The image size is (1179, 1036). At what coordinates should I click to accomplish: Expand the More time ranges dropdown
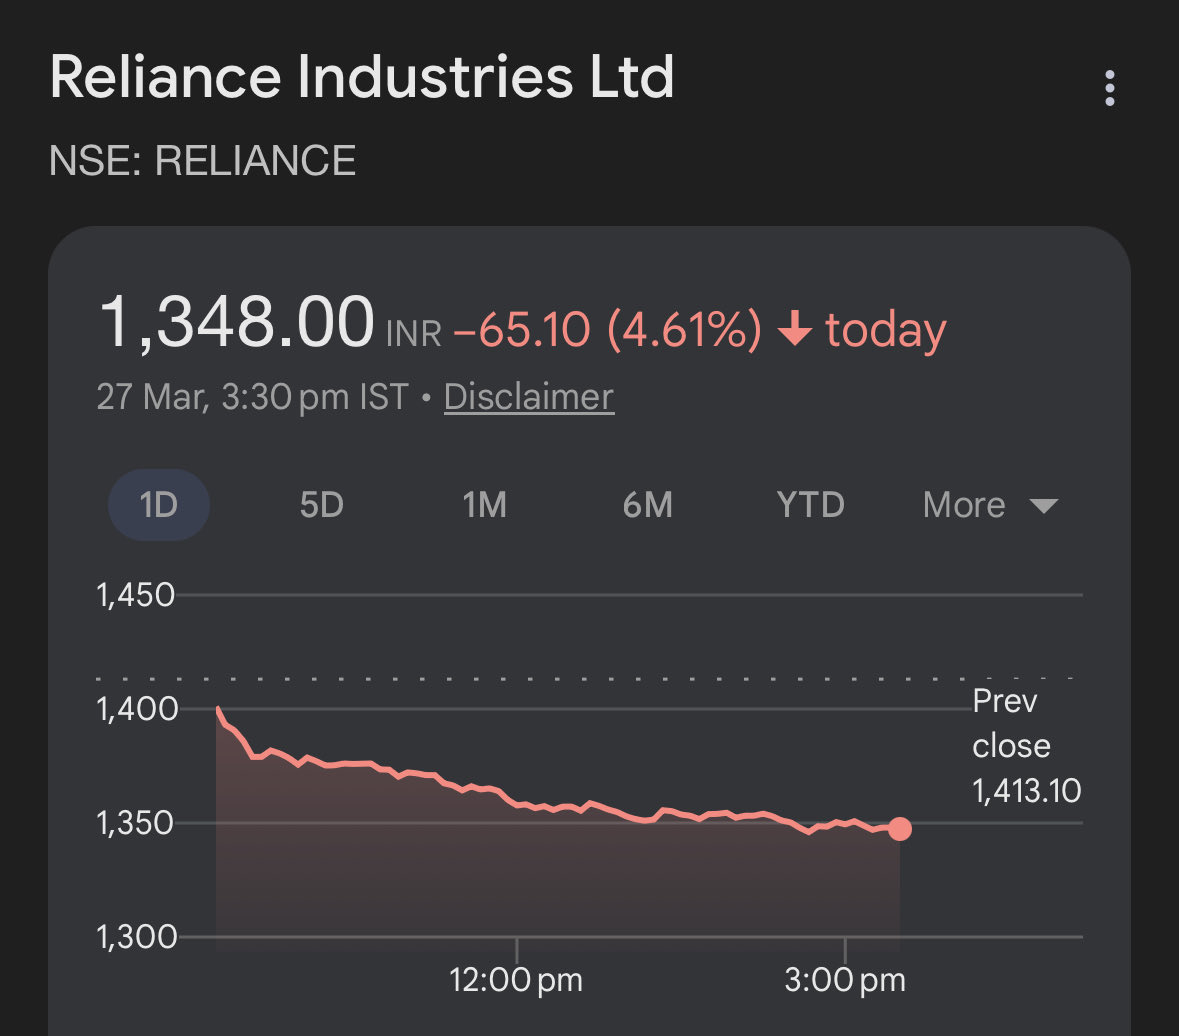tap(989, 505)
